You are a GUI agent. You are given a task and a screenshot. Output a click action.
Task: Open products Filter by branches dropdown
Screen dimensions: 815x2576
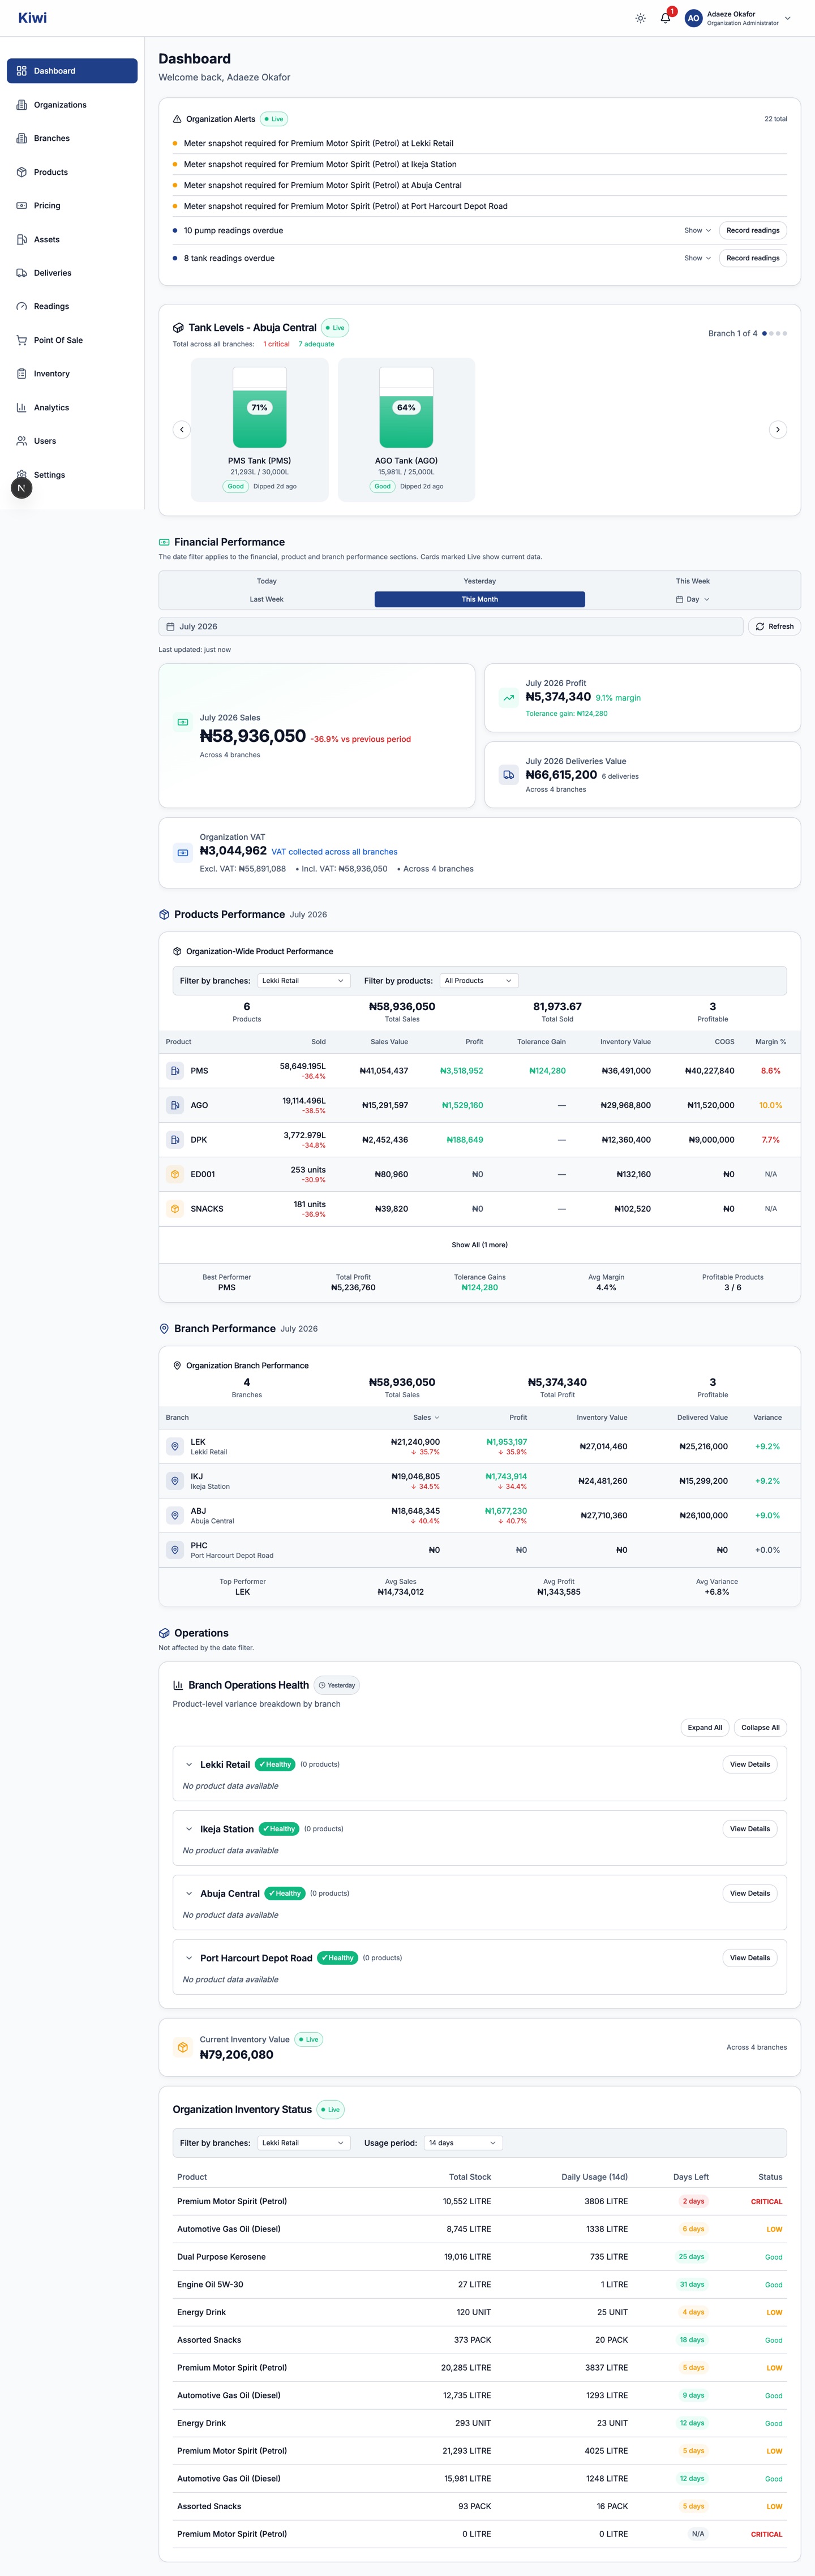click(x=303, y=981)
